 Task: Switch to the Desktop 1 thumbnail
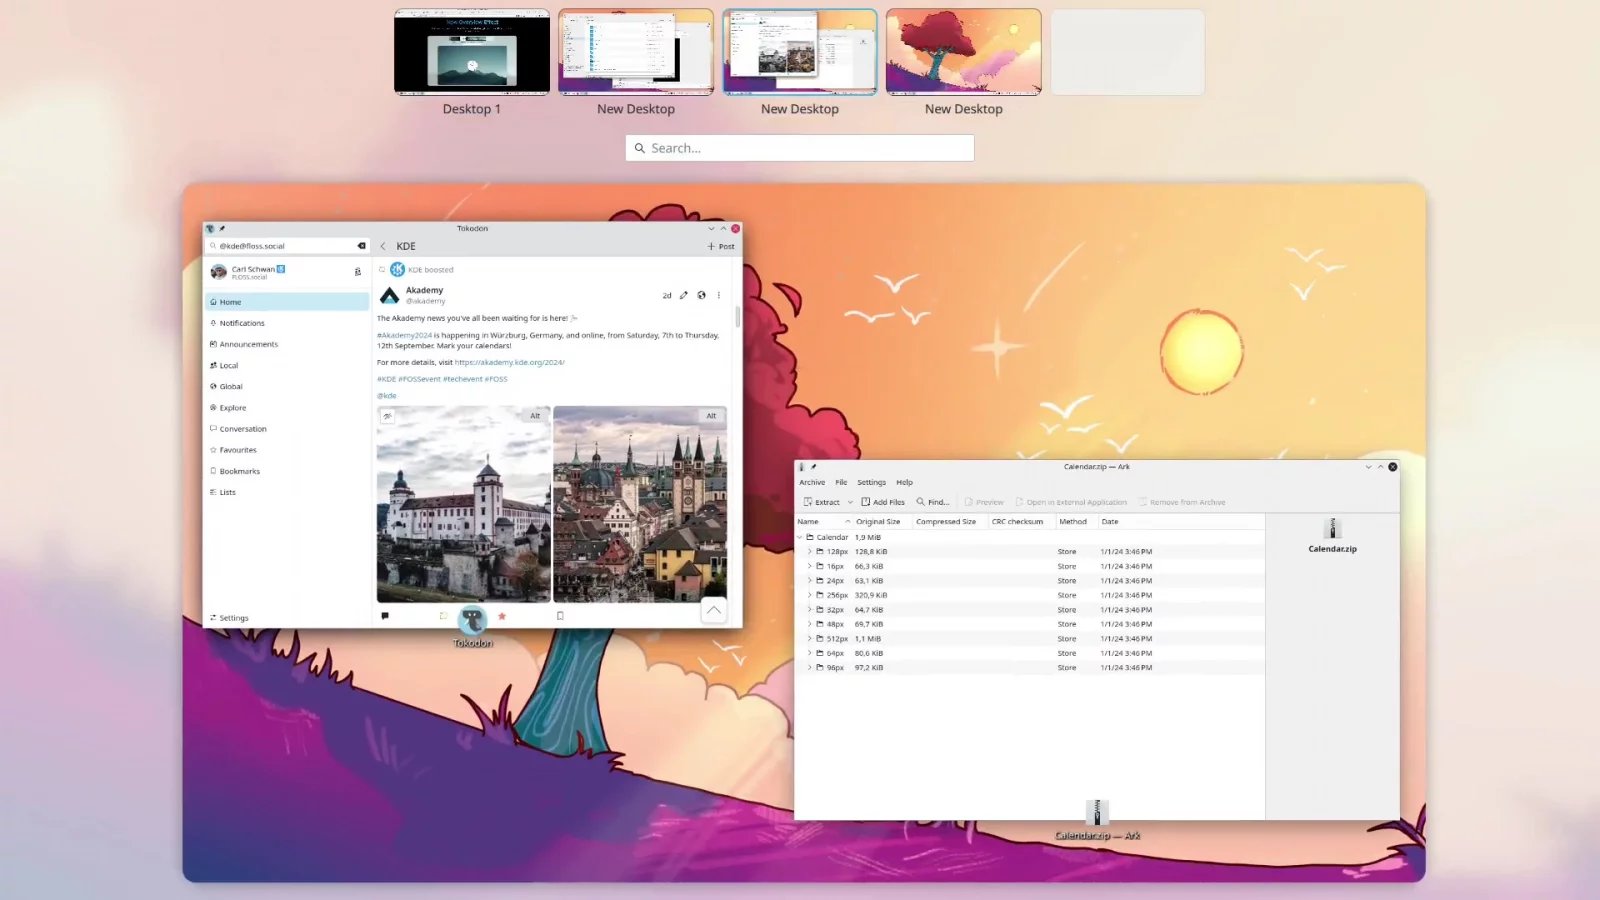point(472,52)
